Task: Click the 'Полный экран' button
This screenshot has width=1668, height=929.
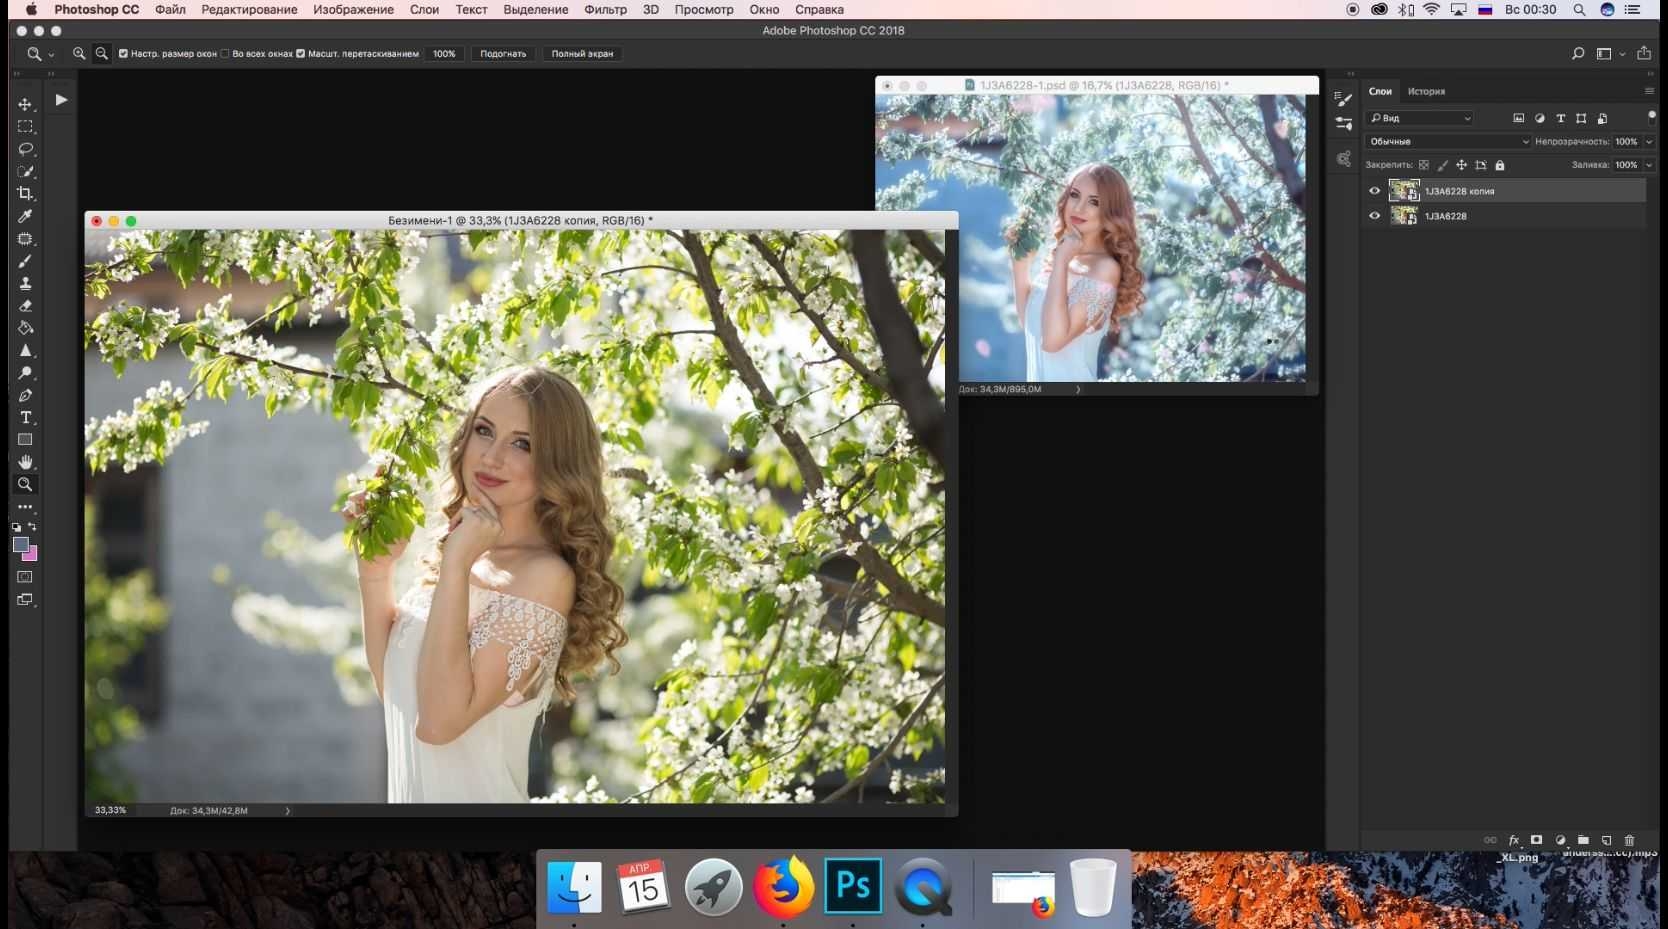Action: (582, 54)
